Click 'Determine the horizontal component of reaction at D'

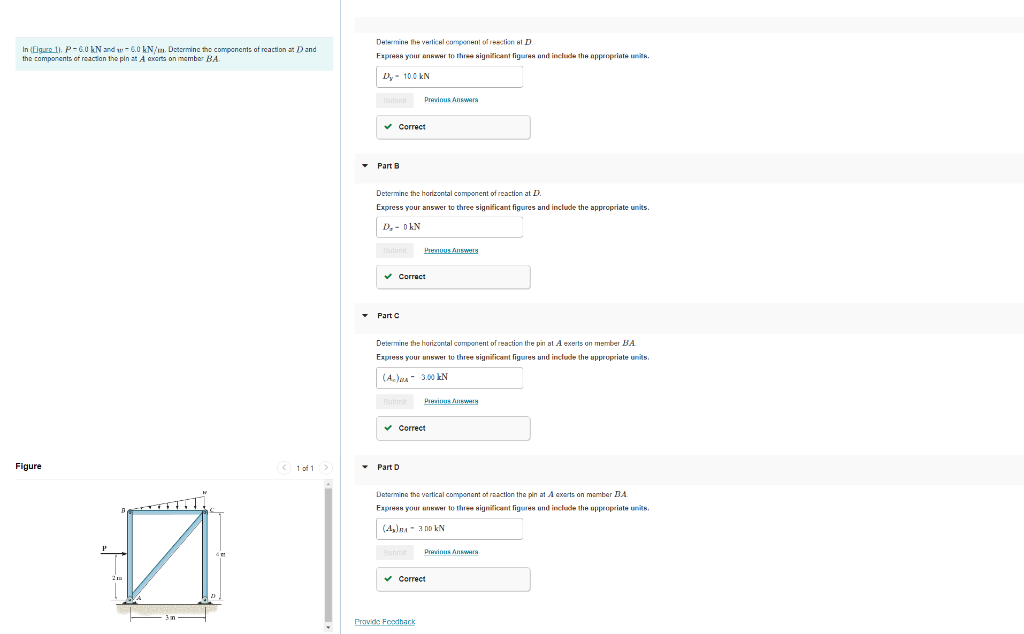pyautogui.click(x=458, y=193)
